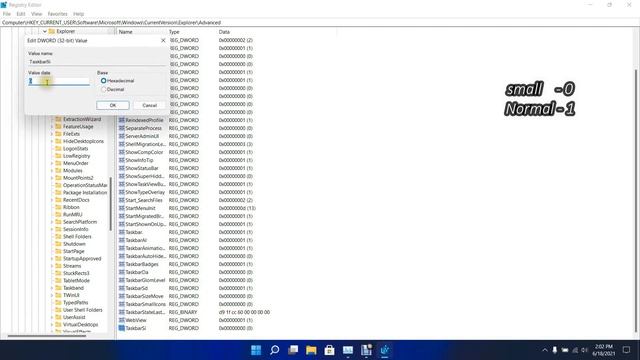Click the TaskbarBadges value icon

point(121,264)
